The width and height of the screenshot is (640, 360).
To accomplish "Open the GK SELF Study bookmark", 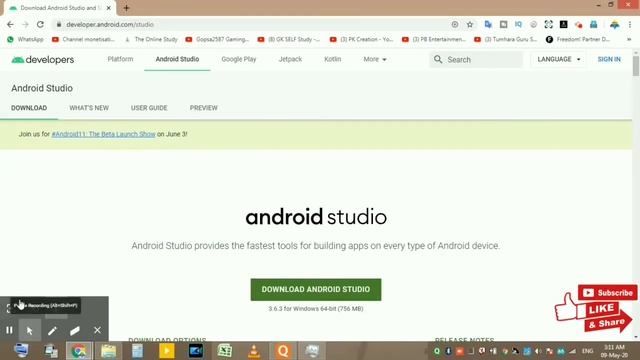I will (289, 39).
